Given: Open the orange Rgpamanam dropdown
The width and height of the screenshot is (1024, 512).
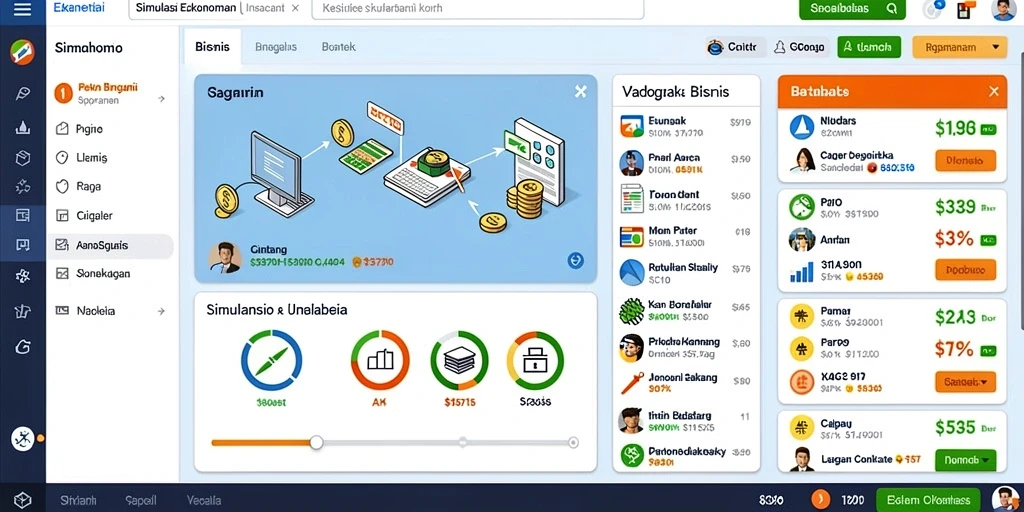Looking at the screenshot, I should click(959, 47).
